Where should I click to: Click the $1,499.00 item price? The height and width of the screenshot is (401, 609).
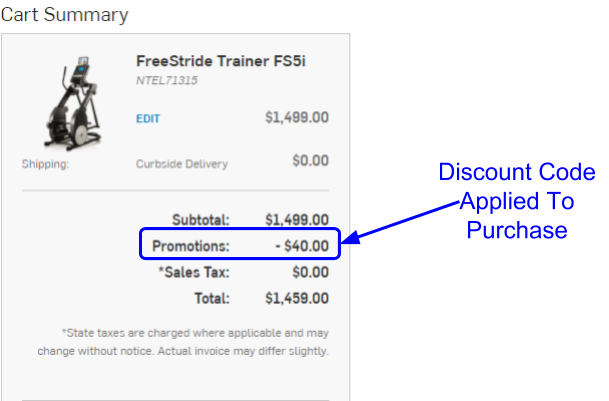[x=297, y=117]
